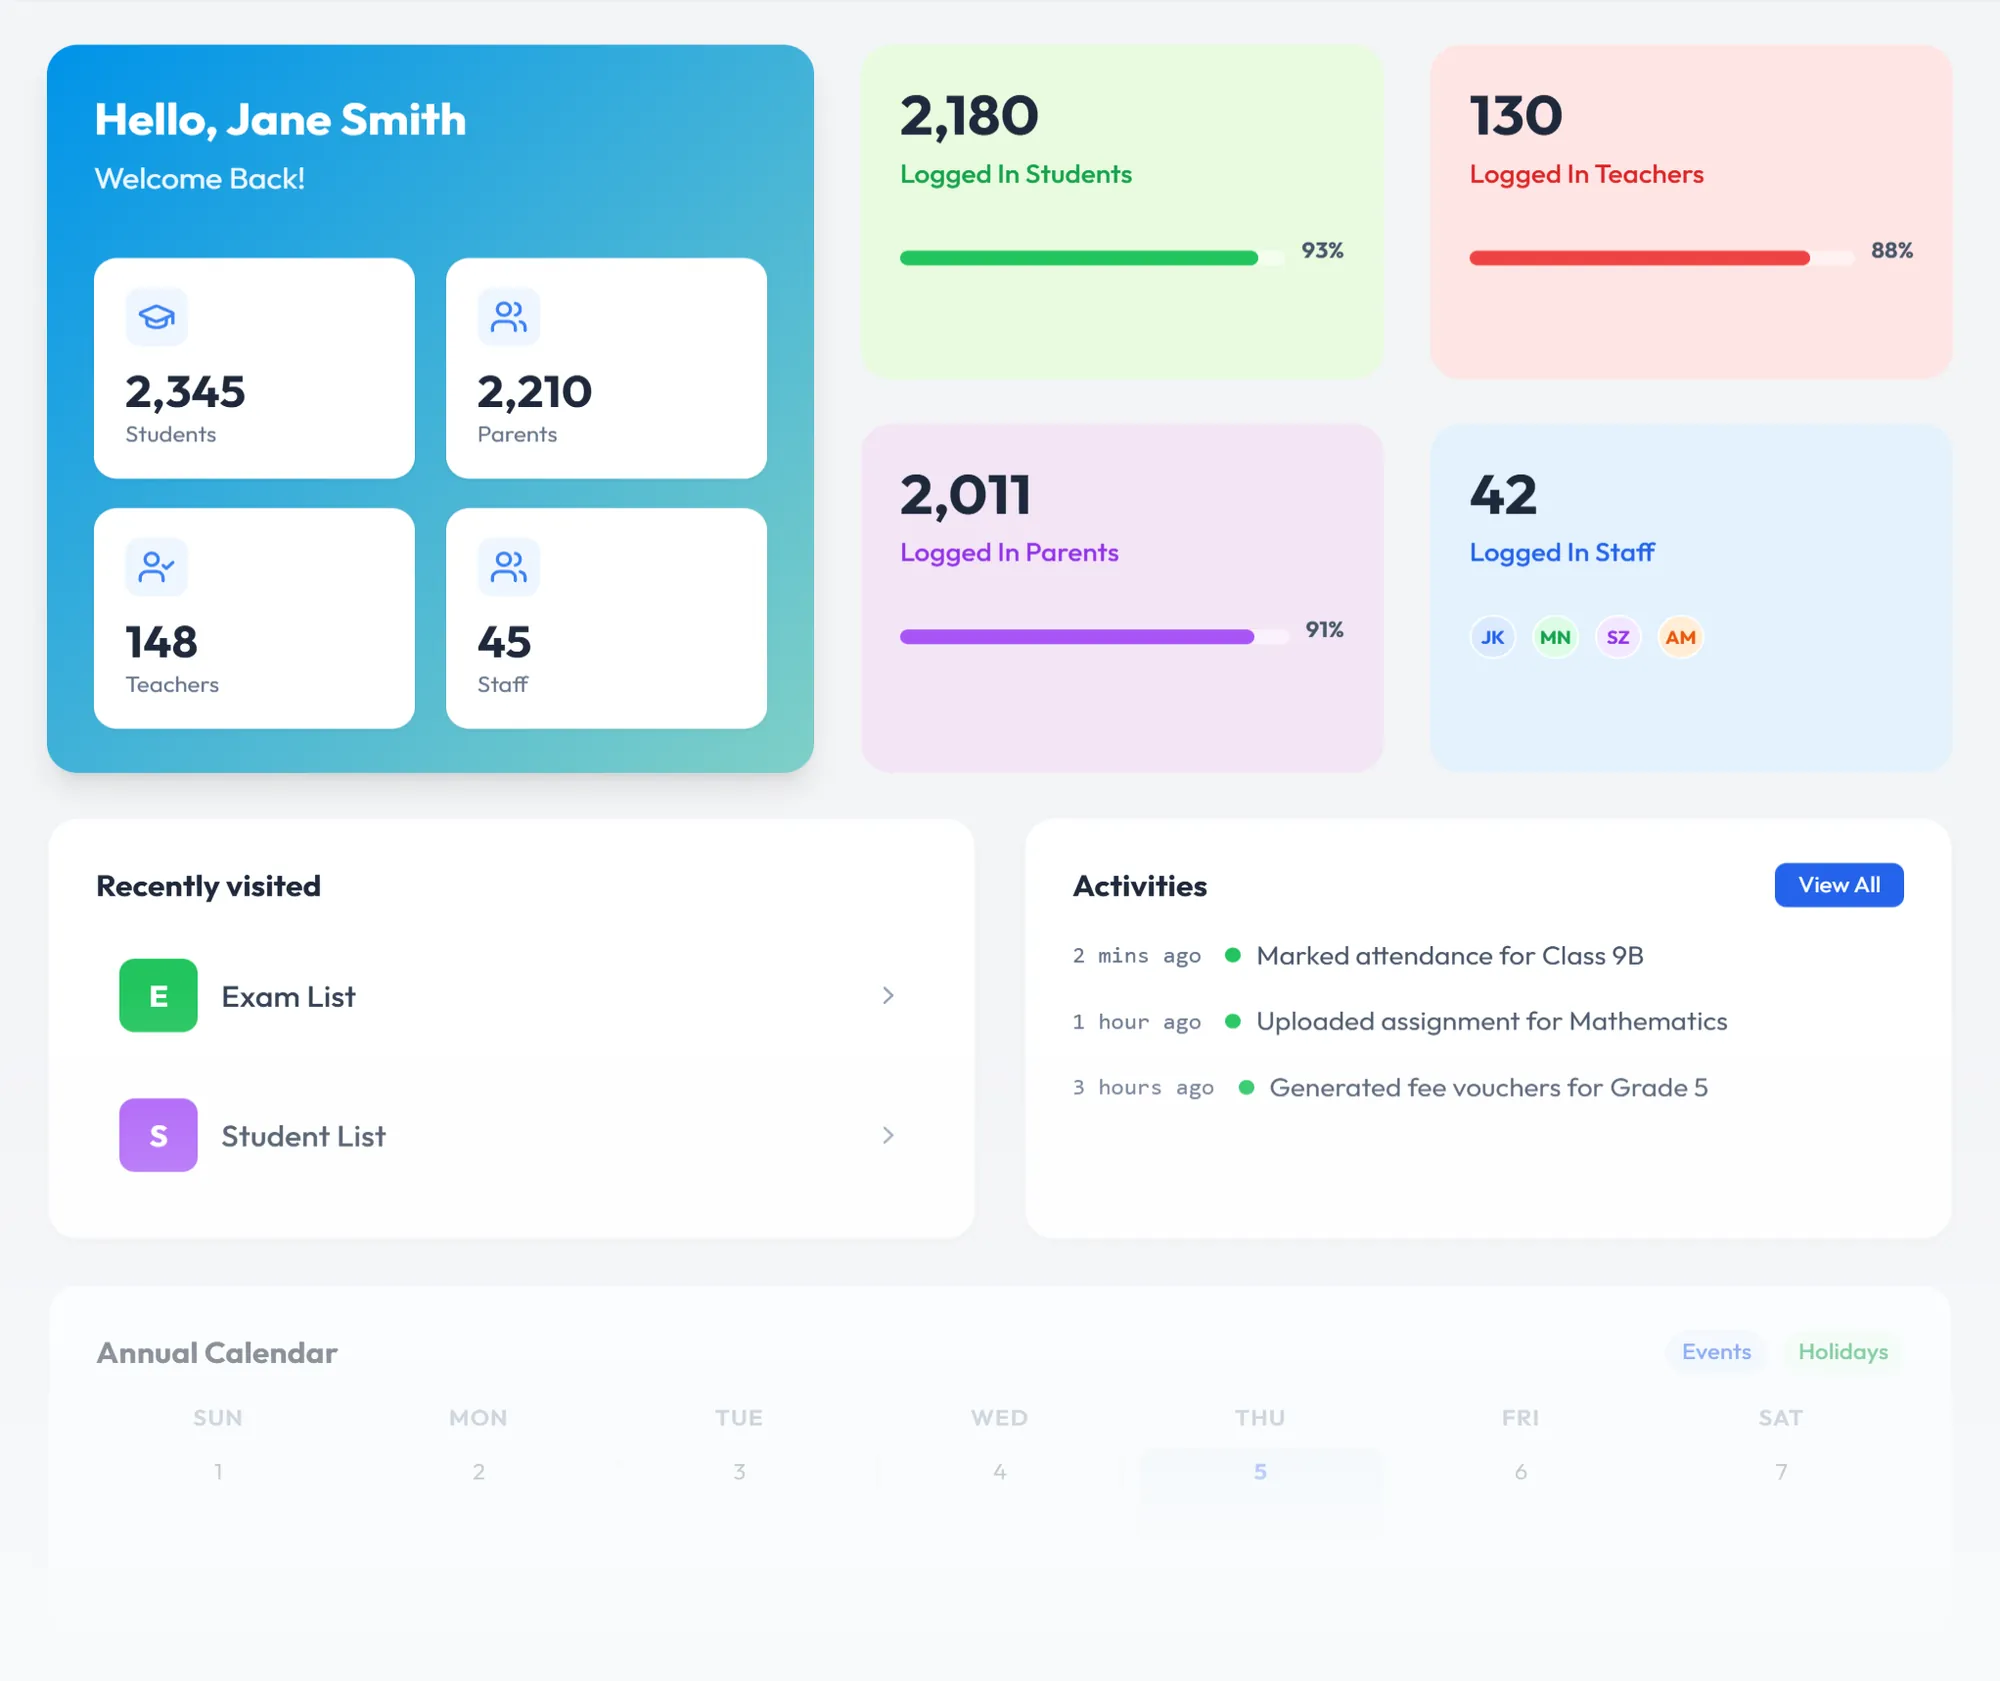Click the '130' logged in teachers count

1516,116
